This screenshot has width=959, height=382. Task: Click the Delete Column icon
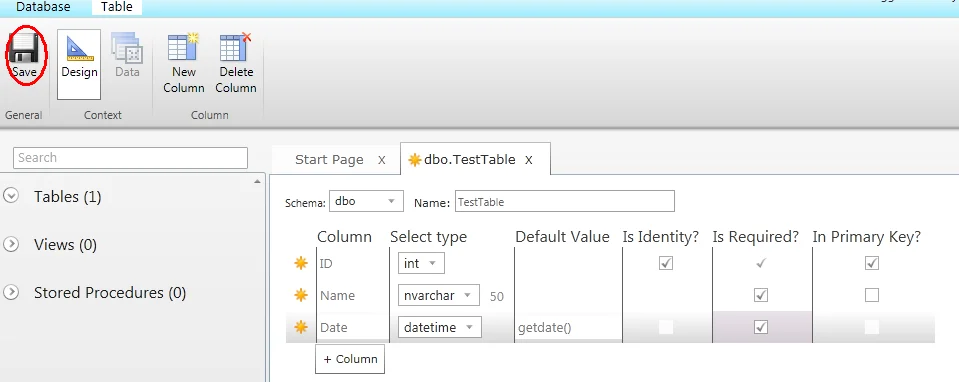(235, 47)
